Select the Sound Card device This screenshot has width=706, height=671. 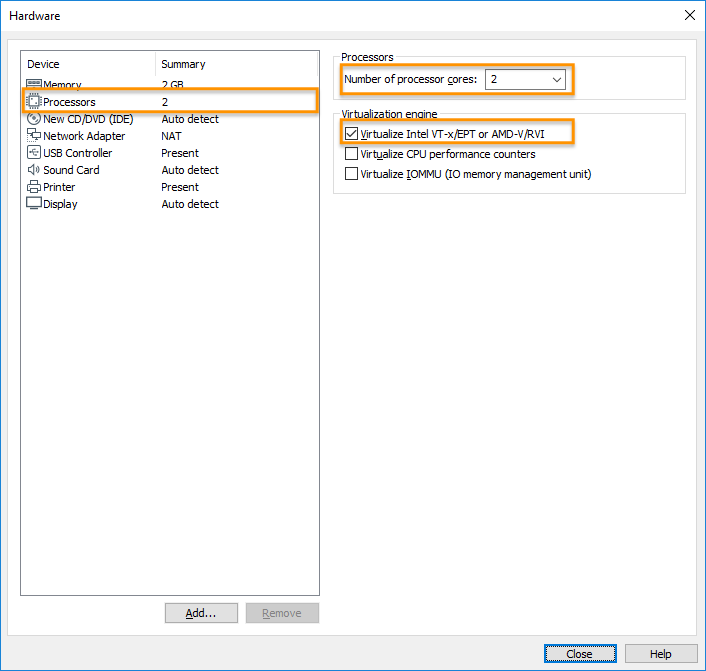pyautogui.click(x=71, y=170)
